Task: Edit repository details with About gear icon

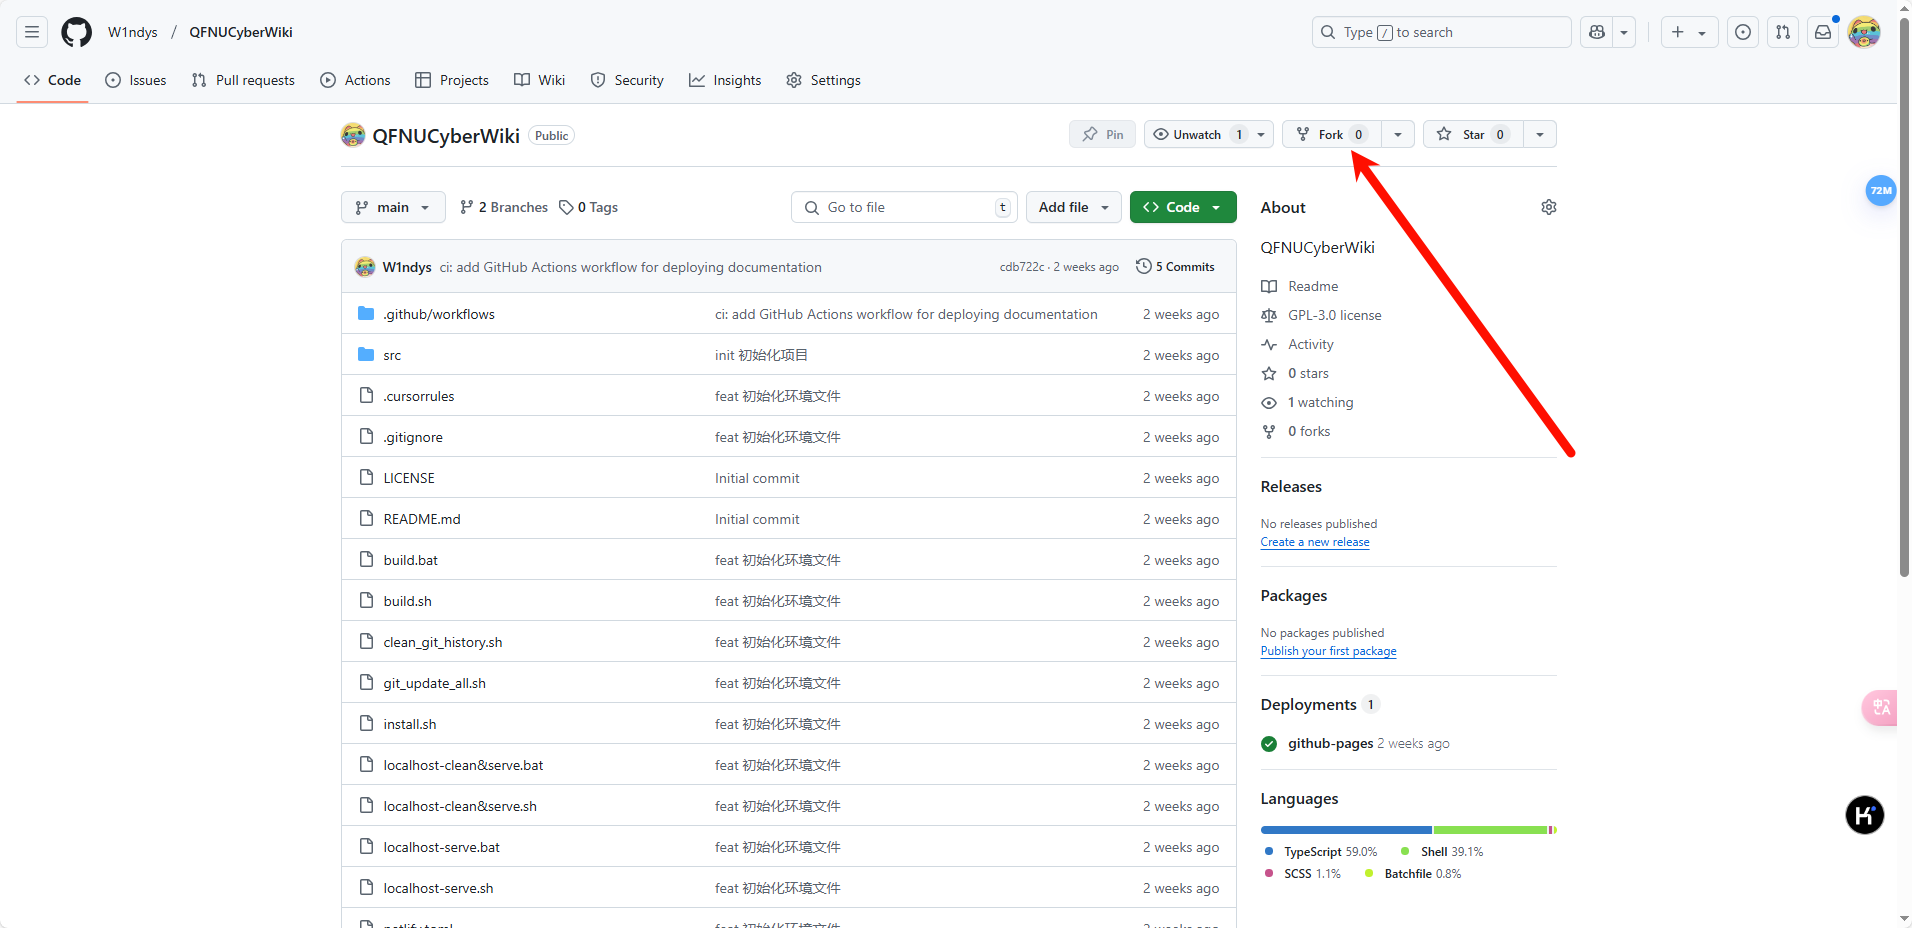Action: [1549, 207]
